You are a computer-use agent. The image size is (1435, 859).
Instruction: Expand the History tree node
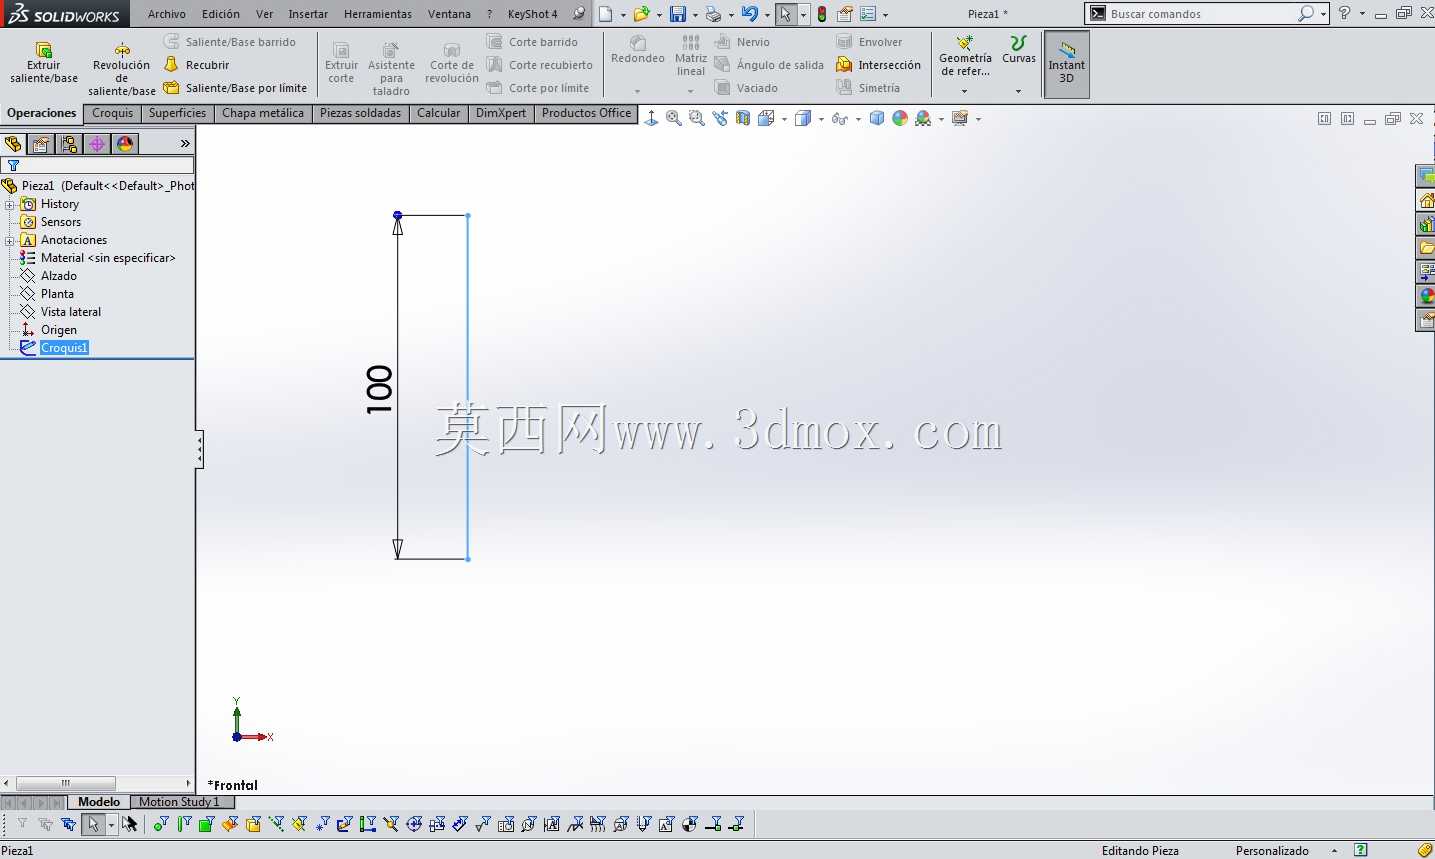[9, 204]
